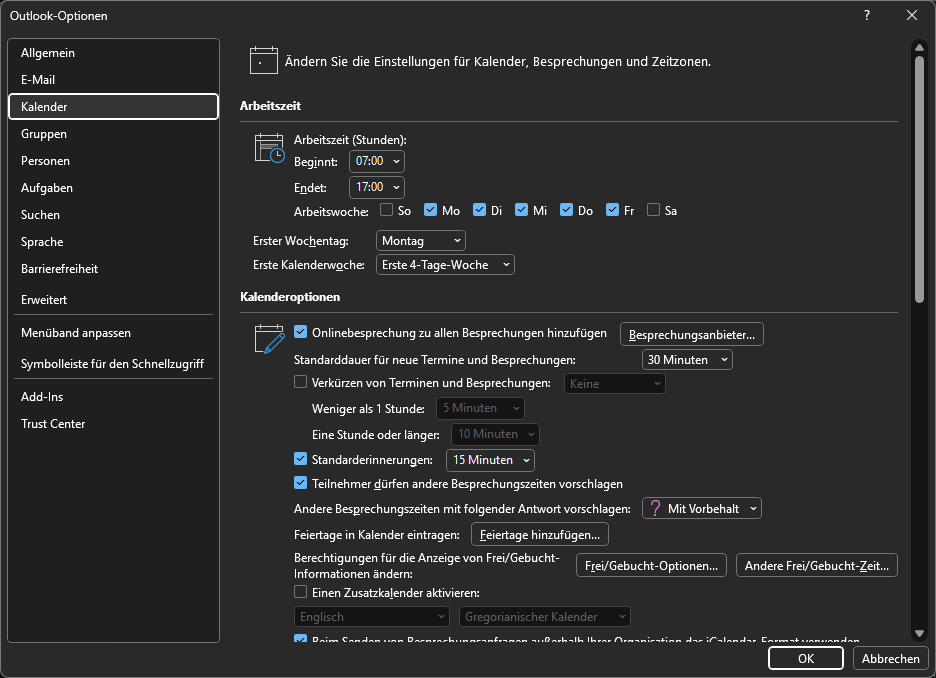936x678 pixels.
Task: Open the Besprechungsanbieter settings button
Action: pyautogui.click(x=692, y=334)
